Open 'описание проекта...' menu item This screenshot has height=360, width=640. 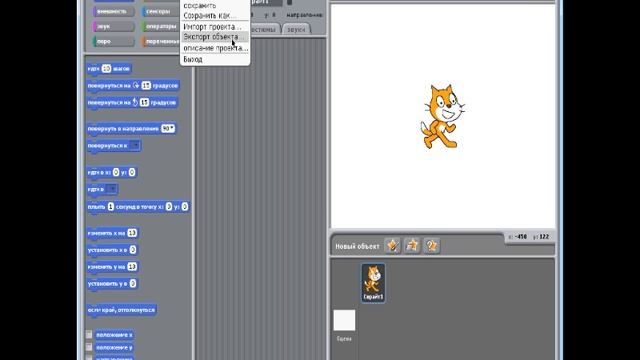[x=215, y=48]
